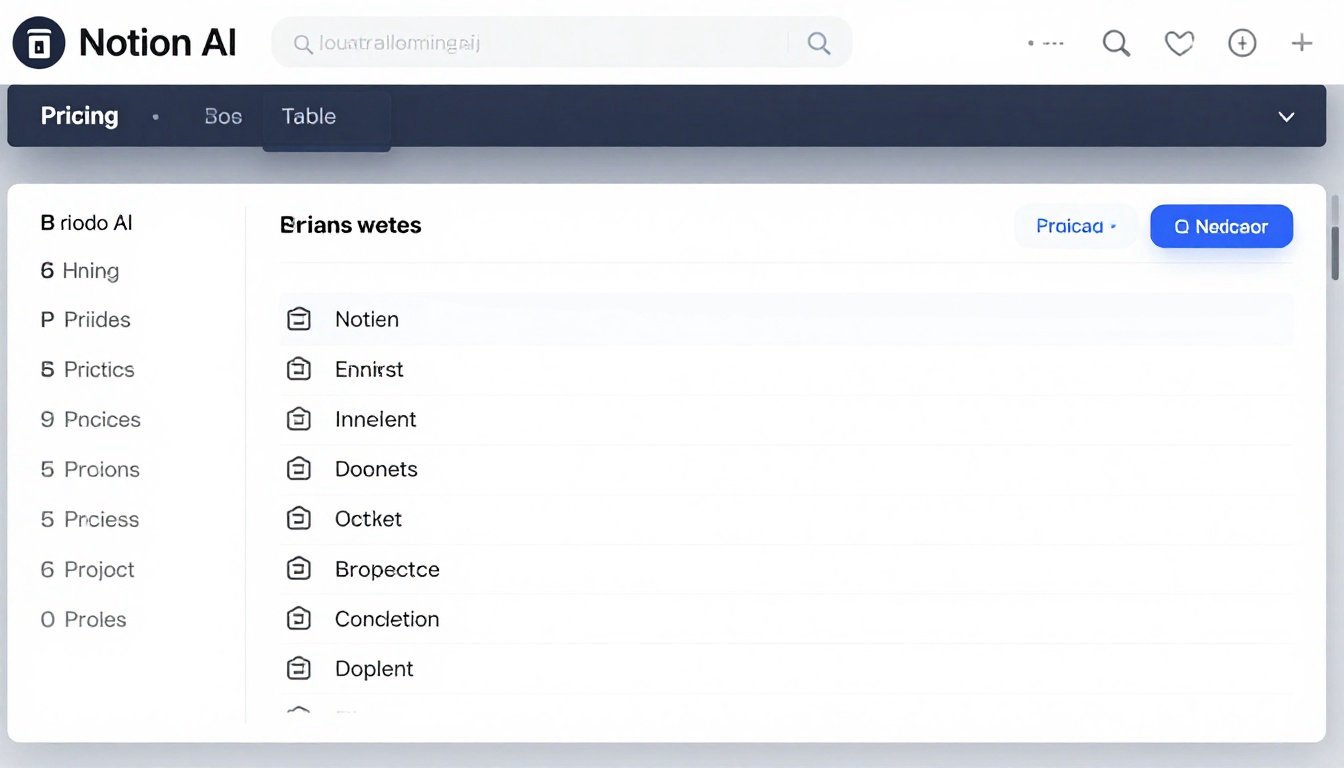Switch to the Table tab

click(309, 117)
